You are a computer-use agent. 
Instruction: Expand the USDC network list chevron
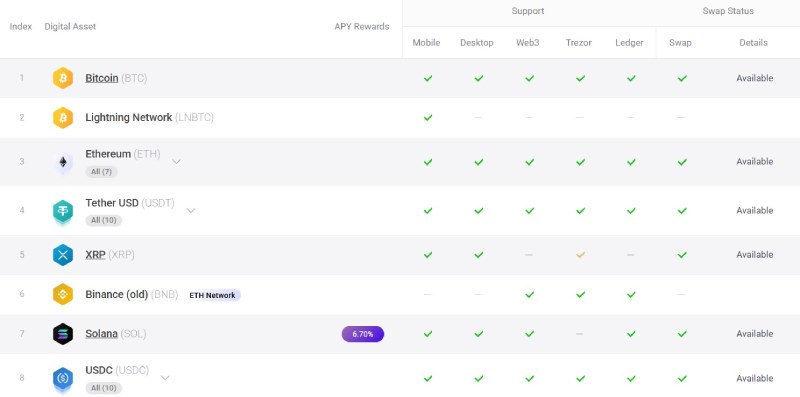pyautogui.click(x=165, y=378)
